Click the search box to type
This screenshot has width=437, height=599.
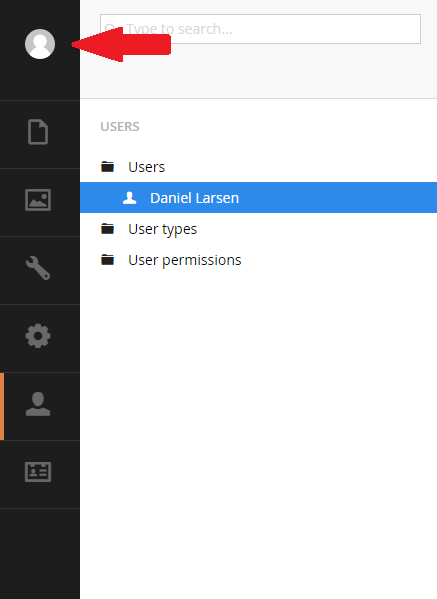coord(260,29)
